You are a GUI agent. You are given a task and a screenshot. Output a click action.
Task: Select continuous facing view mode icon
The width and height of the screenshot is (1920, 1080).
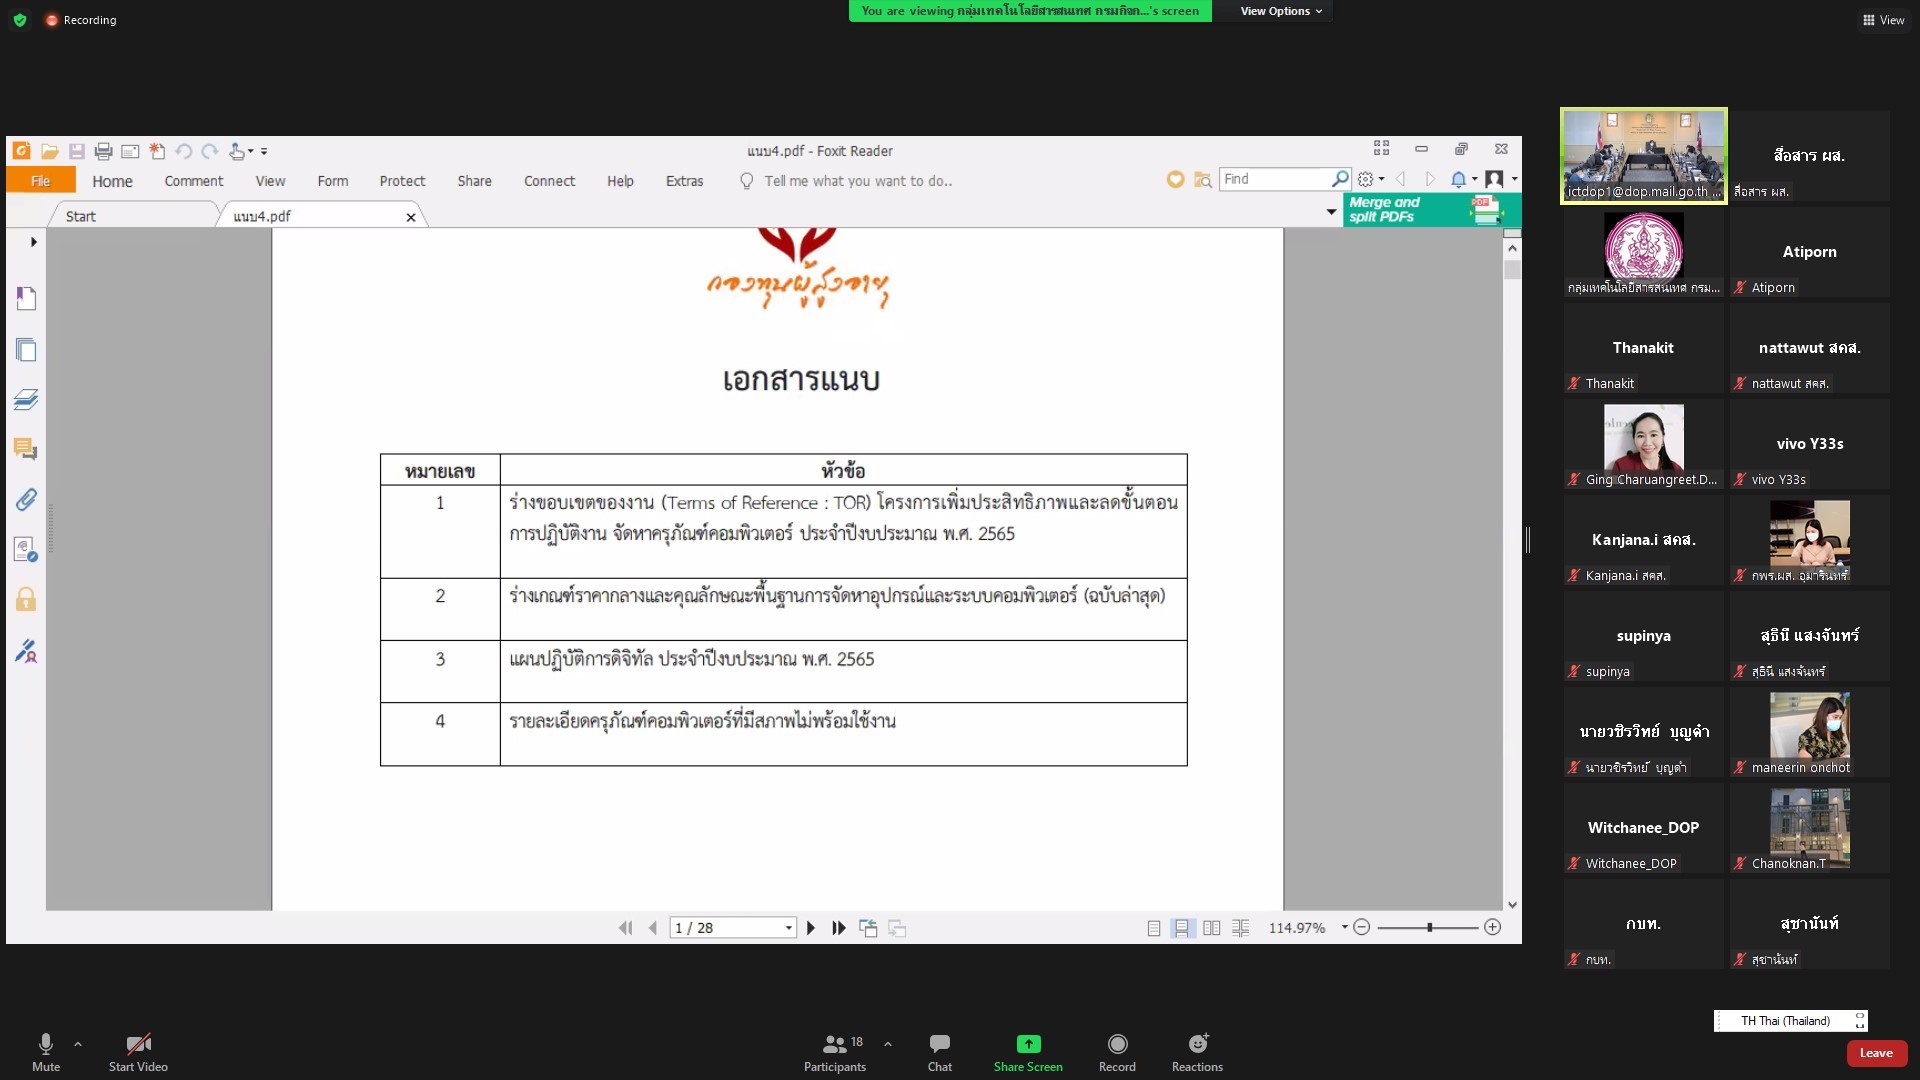[1241, 928]
